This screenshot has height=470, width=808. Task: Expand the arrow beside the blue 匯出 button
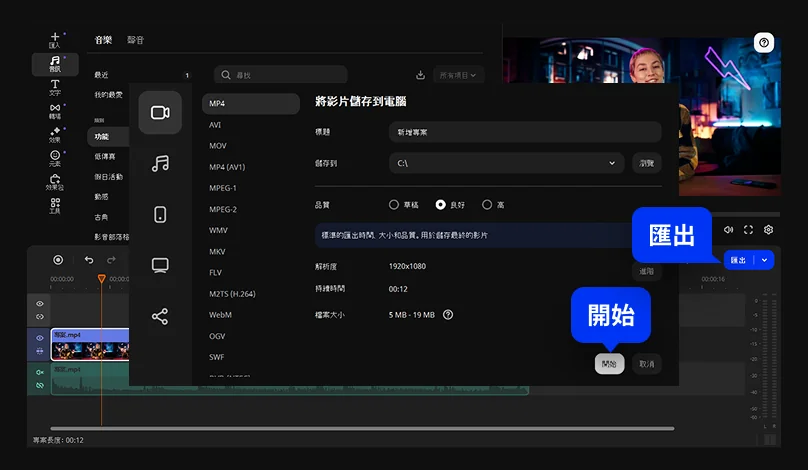coord(764,260)
